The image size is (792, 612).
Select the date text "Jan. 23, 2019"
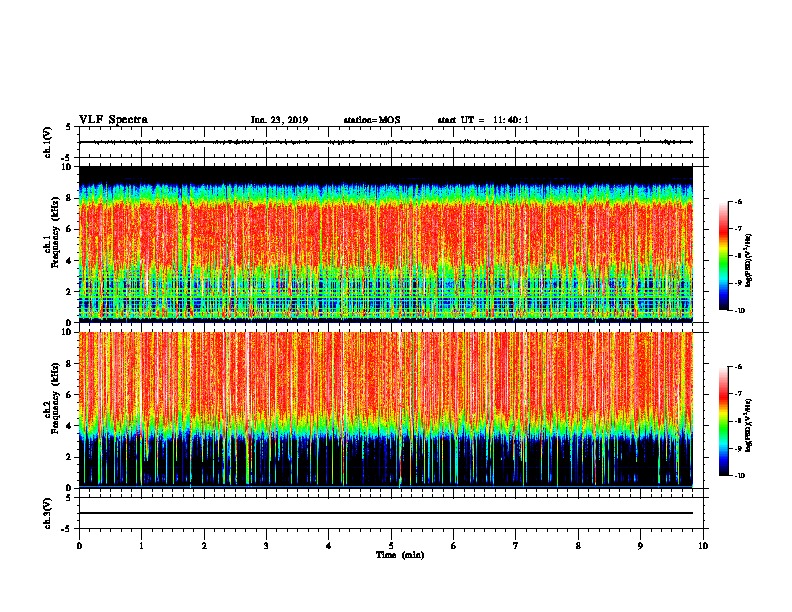point(279,120)
